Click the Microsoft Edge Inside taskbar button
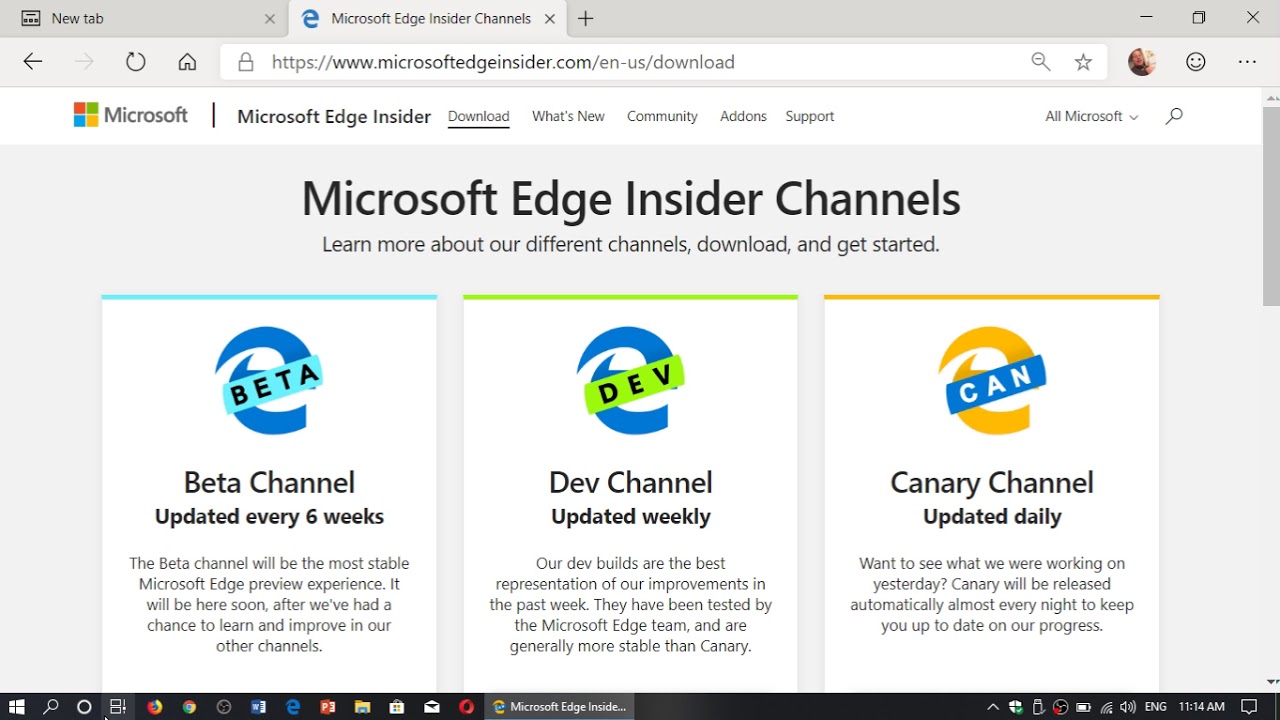This screenshot has width=1280, height=720. click(560, 706)
